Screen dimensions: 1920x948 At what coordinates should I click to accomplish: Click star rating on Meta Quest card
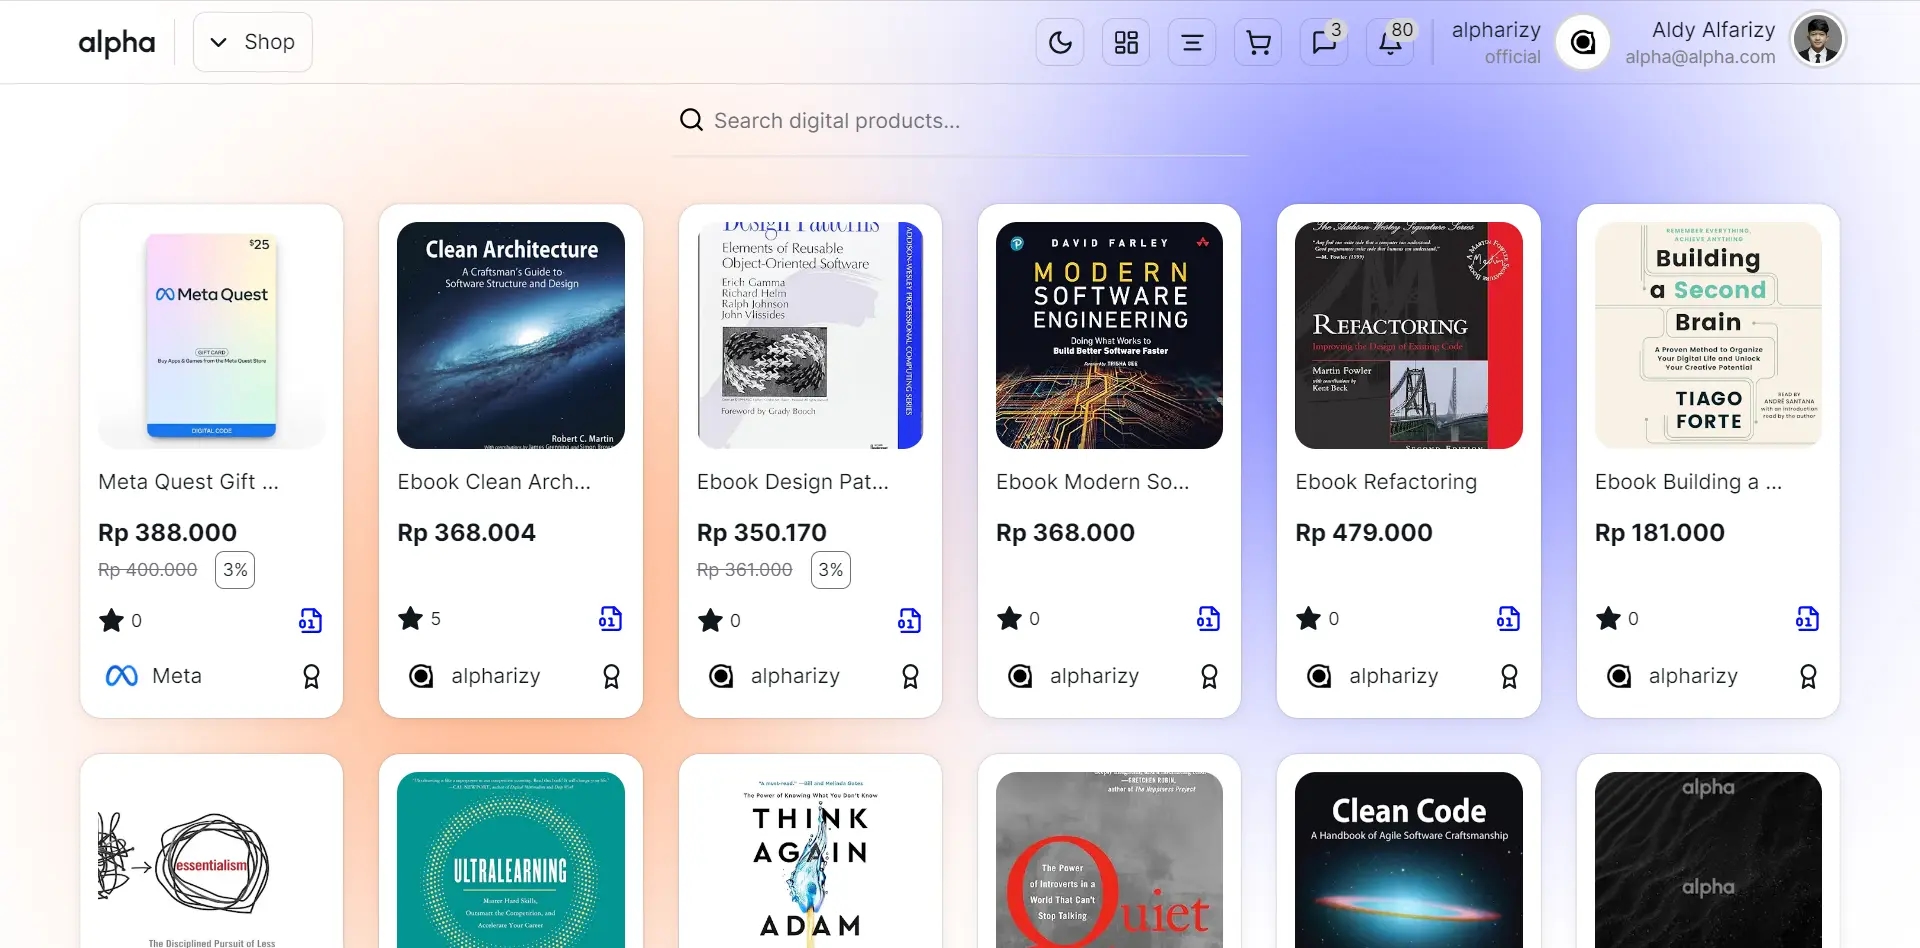click(x=120, y=620)
